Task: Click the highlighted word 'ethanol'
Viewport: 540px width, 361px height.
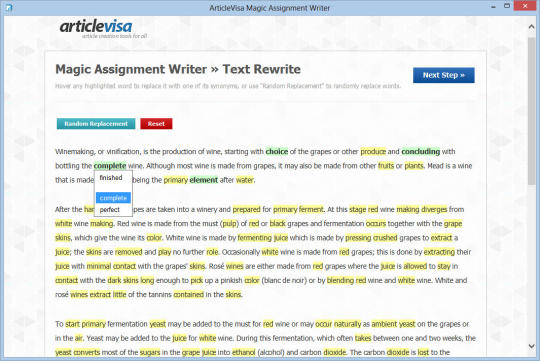Action: pos(243,352)
